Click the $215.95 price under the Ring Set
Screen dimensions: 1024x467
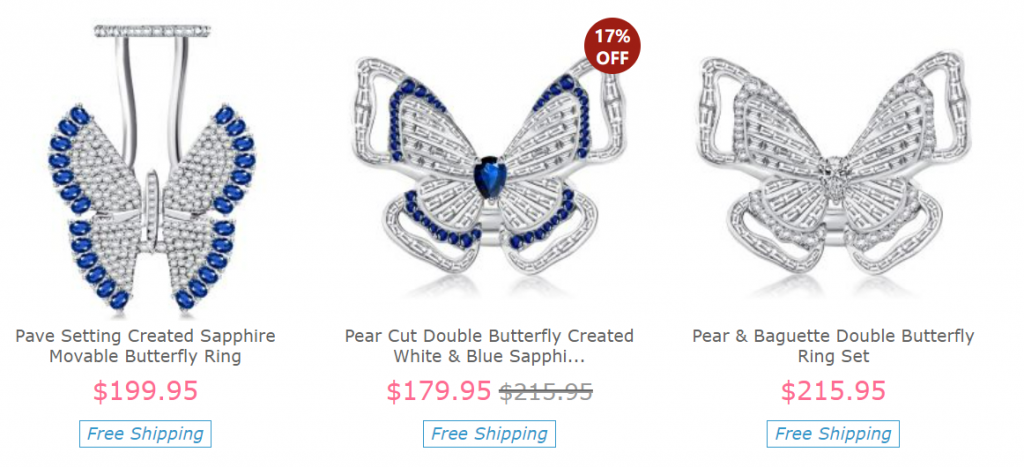tap(833, 391)
